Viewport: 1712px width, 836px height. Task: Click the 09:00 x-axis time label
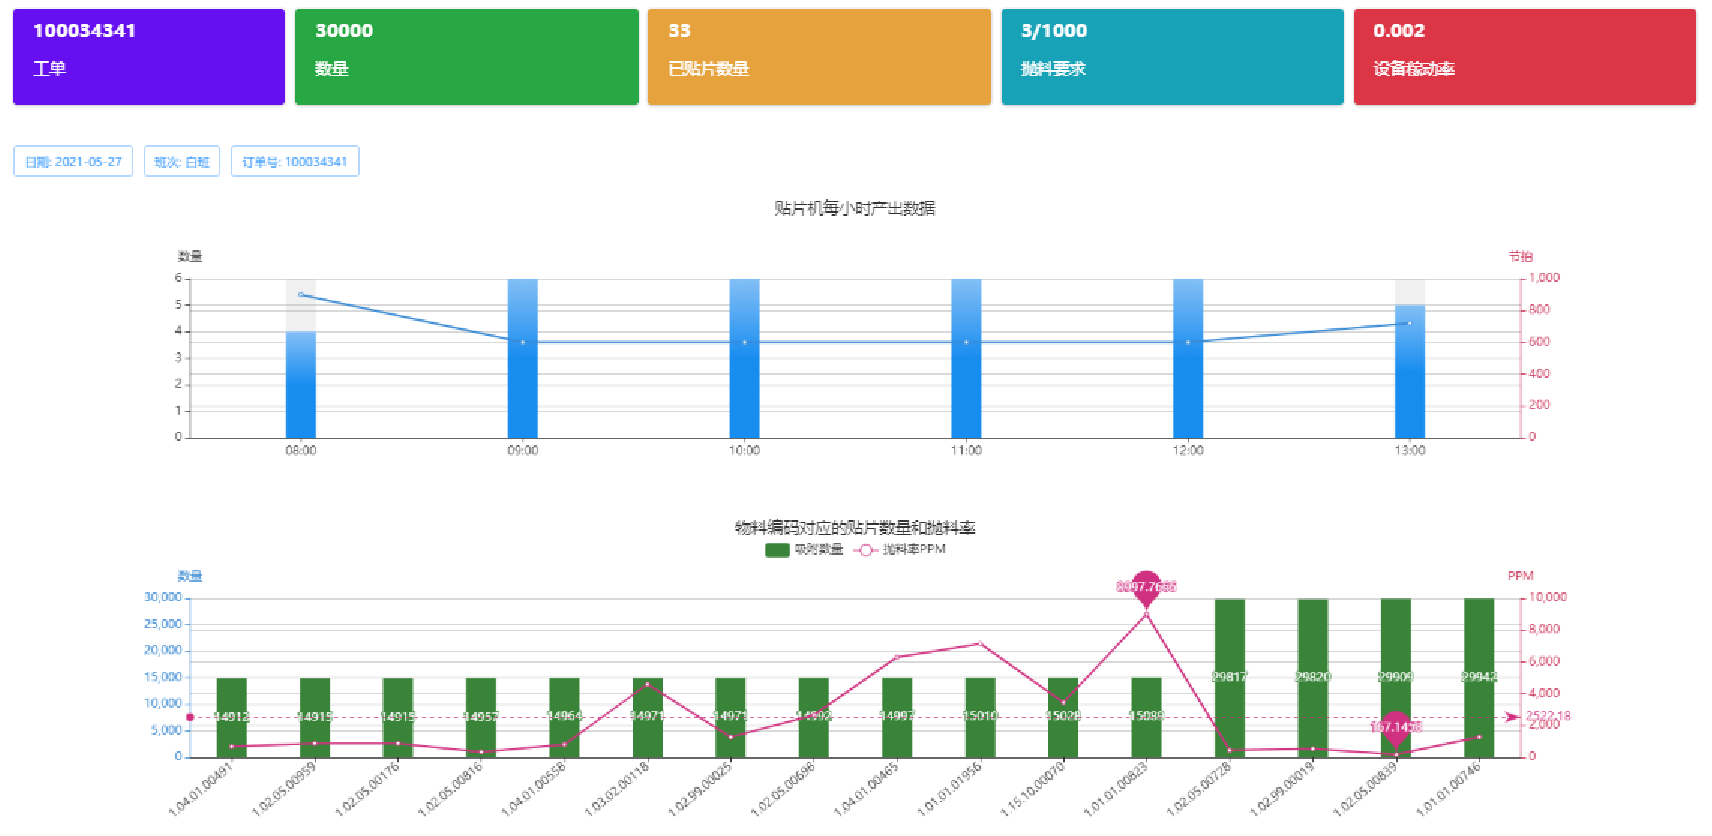point(523,450)
